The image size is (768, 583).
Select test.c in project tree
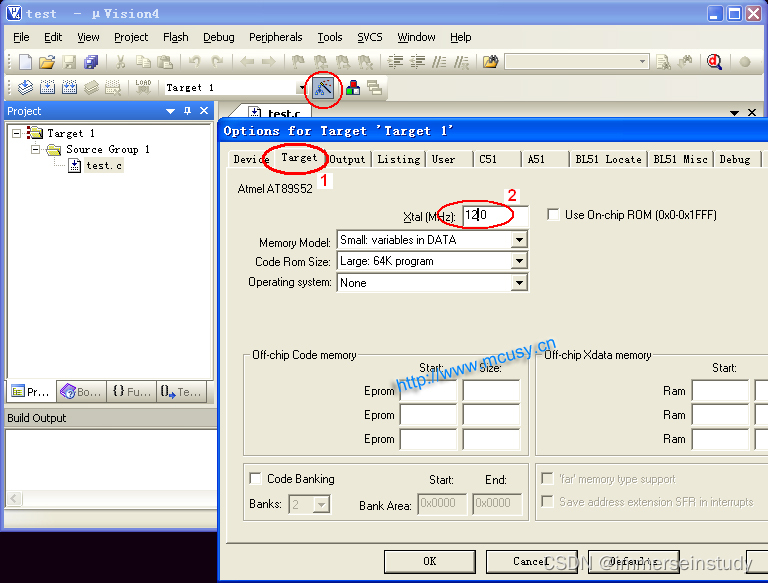click(x=104, y=166)
